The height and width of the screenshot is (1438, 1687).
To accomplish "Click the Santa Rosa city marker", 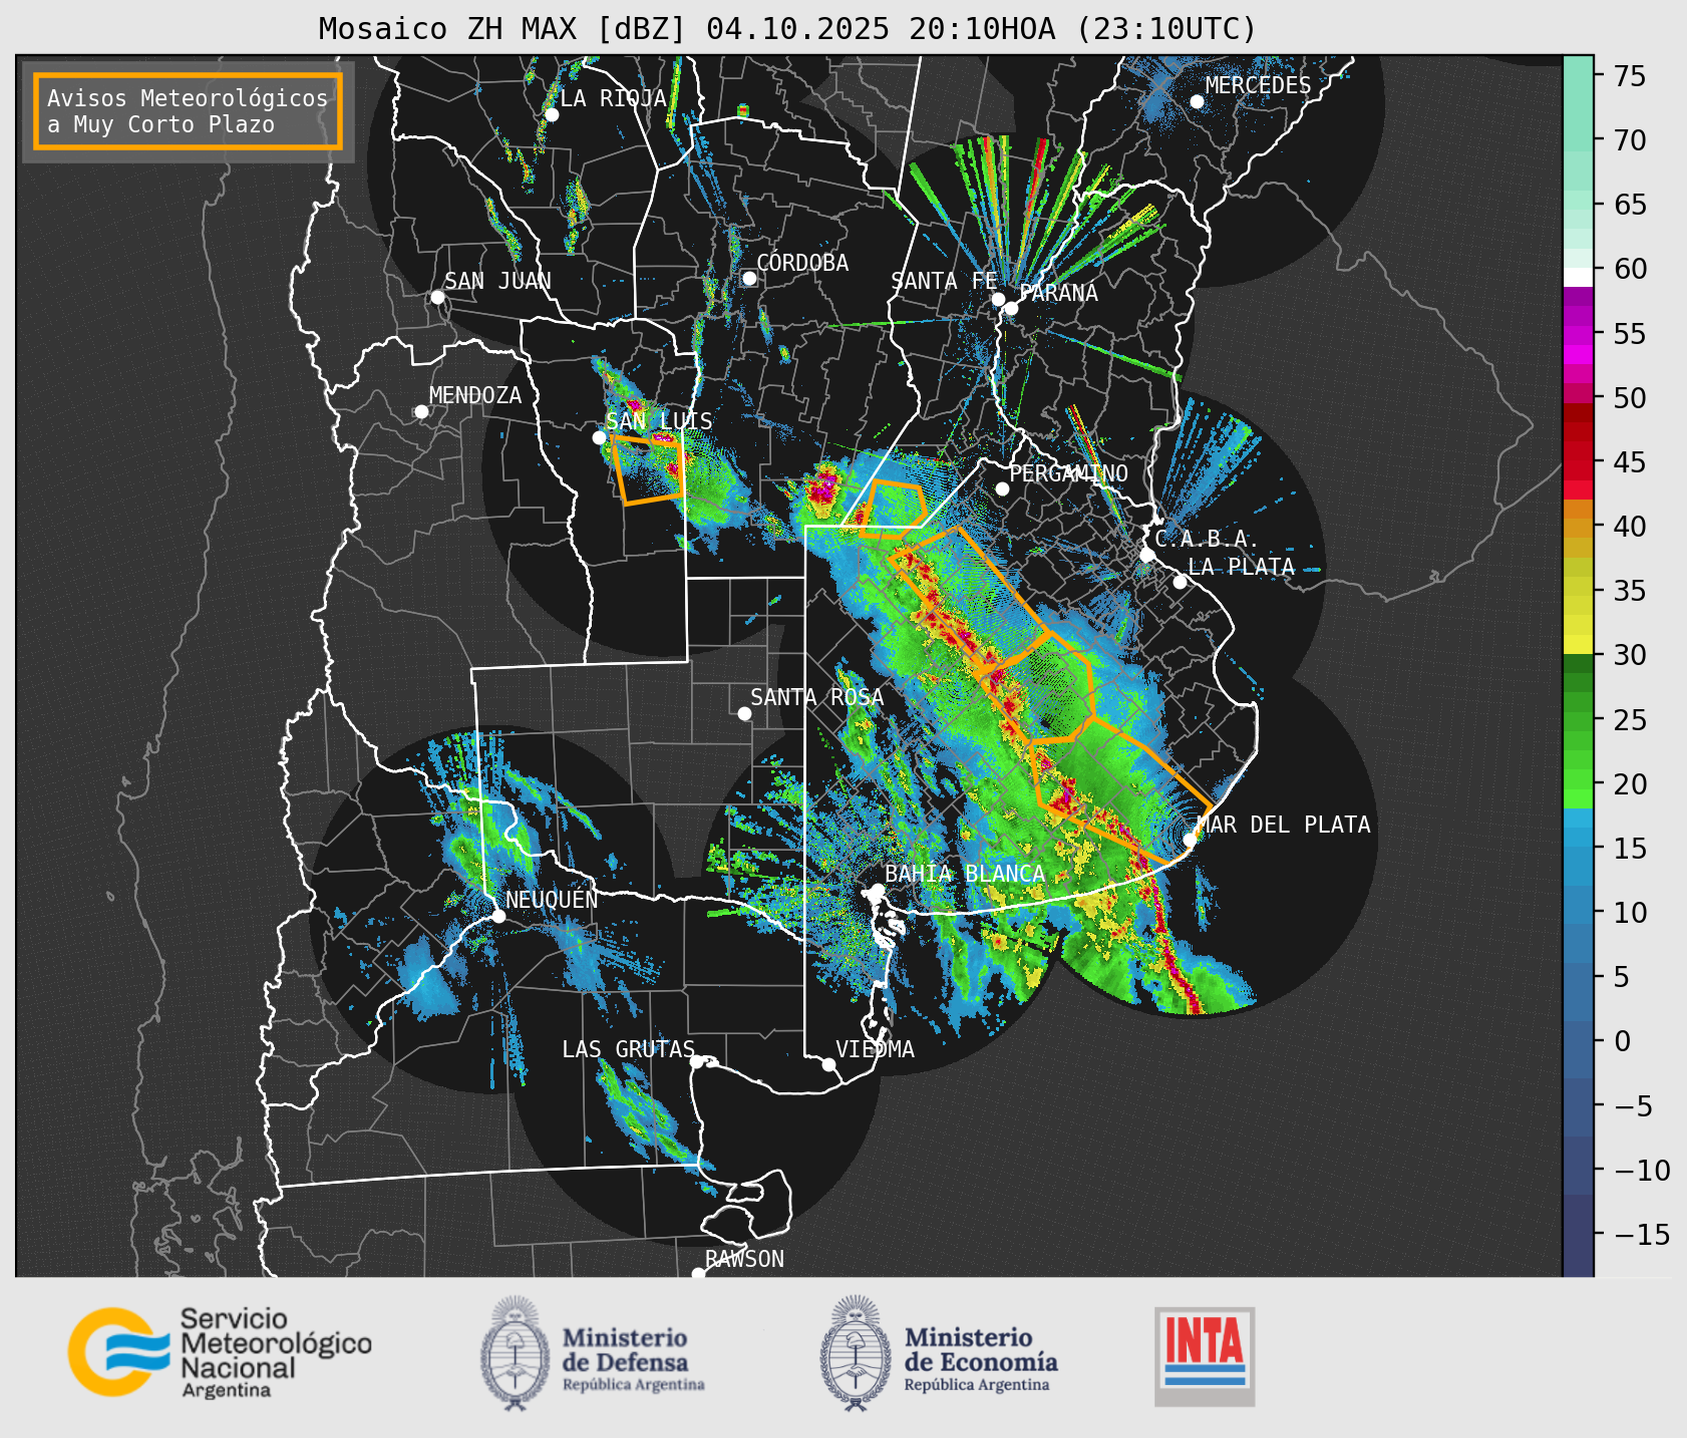I will tap(744, 713).
